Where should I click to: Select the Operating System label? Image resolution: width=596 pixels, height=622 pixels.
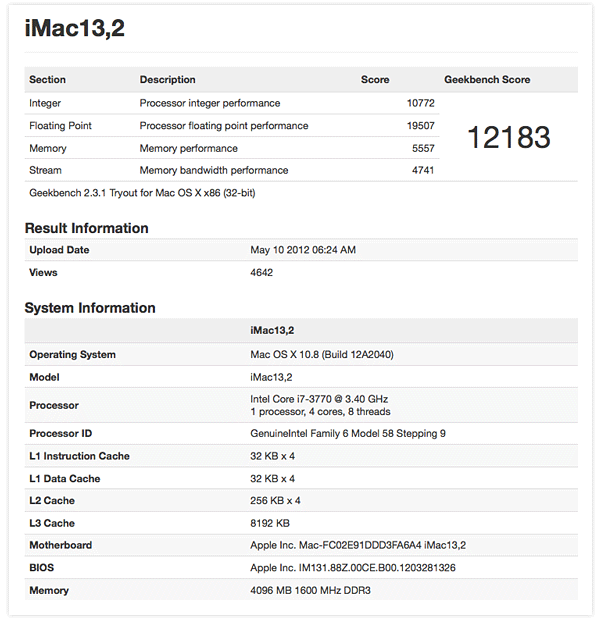(72, 355)
